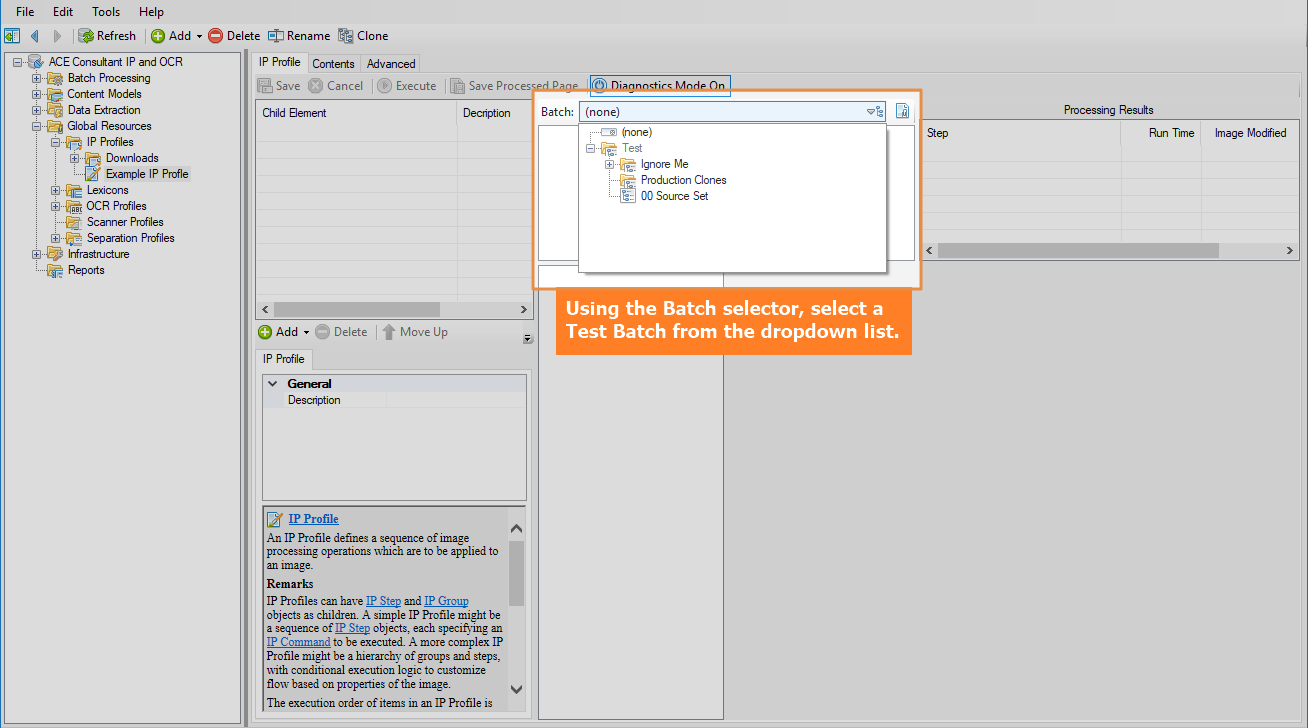
Task: Select 00 Source Set in batch dropdown
Action: tap(675, 196)
